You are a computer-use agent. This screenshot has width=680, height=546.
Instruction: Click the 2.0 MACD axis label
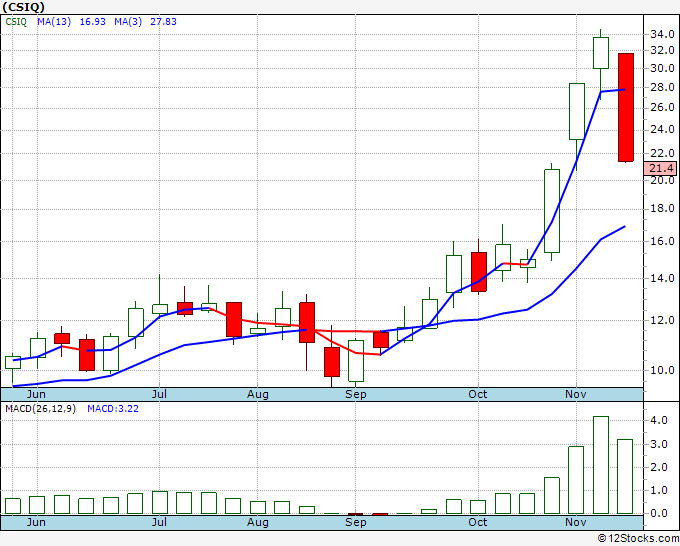tap(658, 468)
